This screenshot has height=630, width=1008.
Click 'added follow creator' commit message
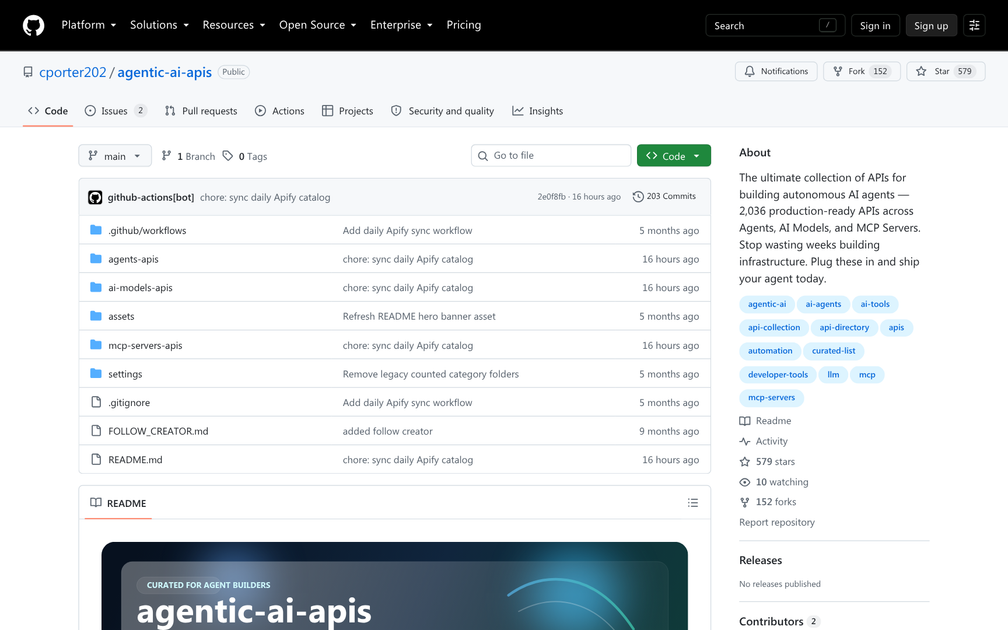click(x=388, y=431)
